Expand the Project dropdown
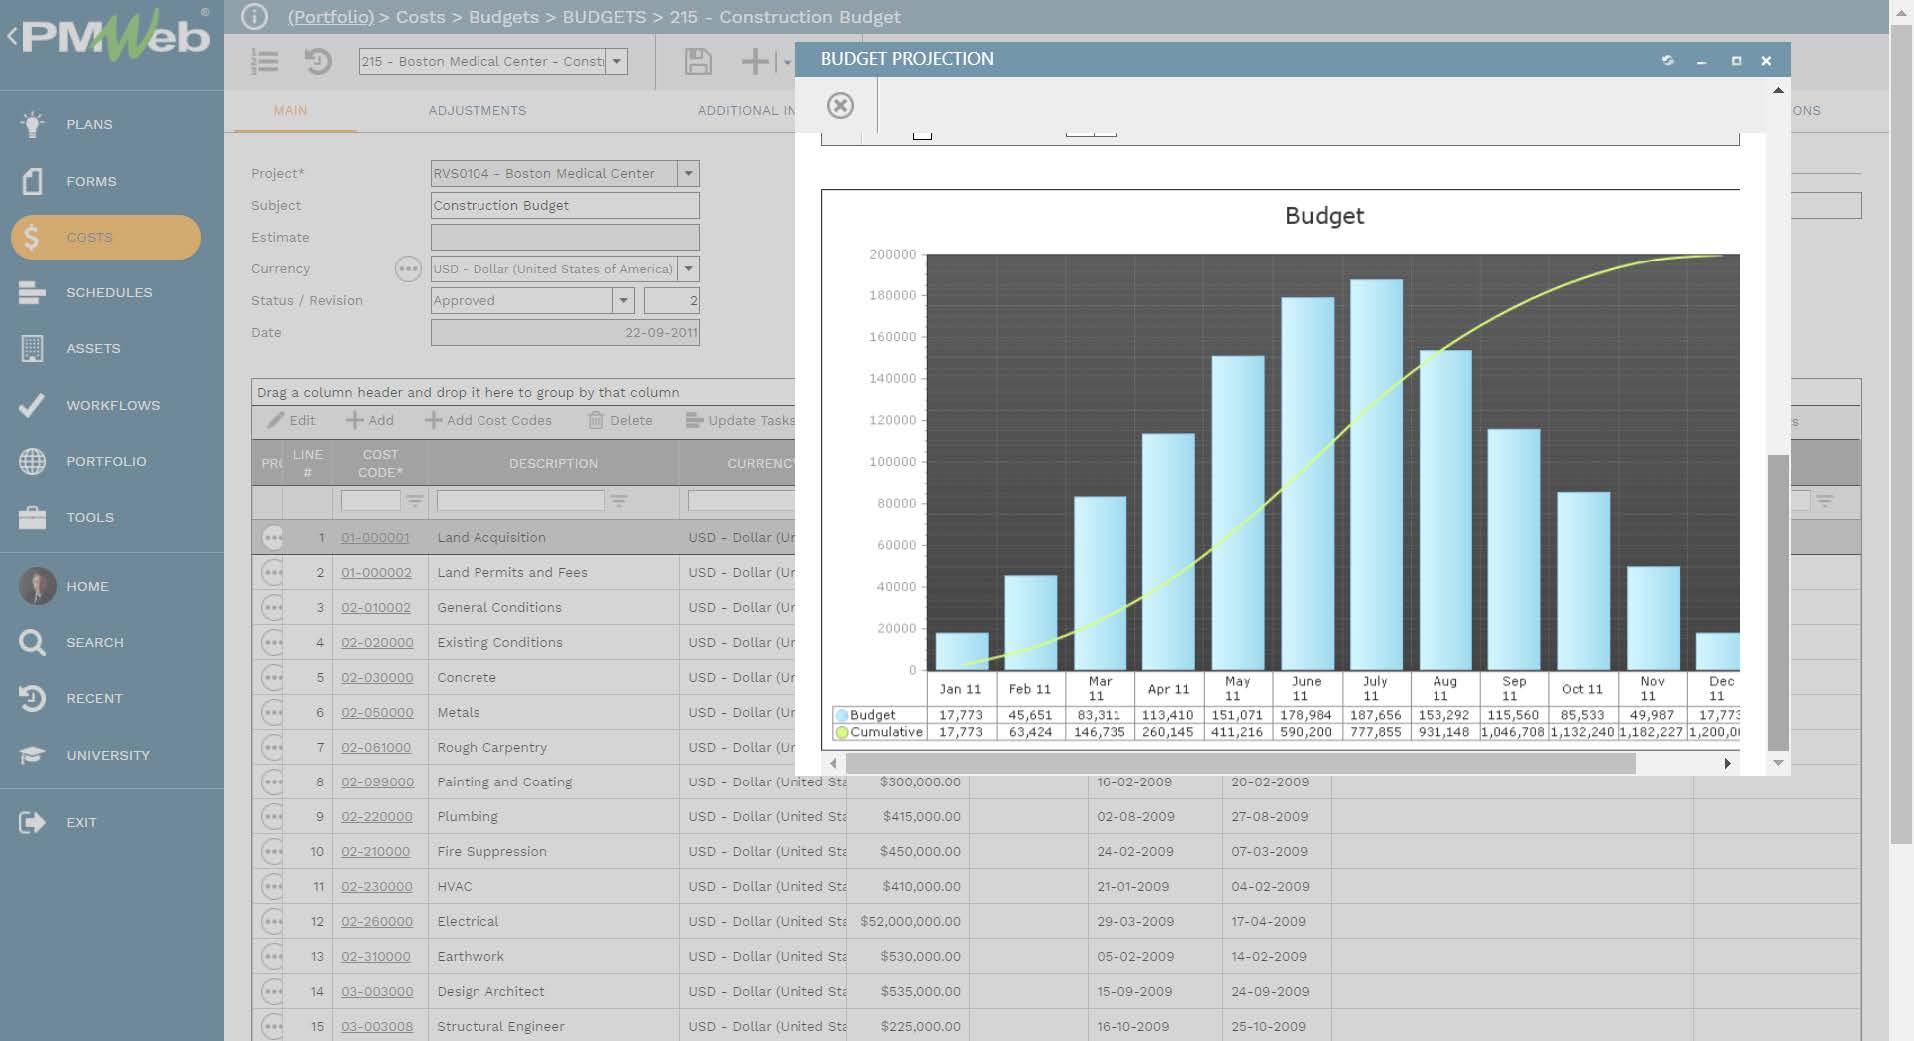 (x=688, y=173)
